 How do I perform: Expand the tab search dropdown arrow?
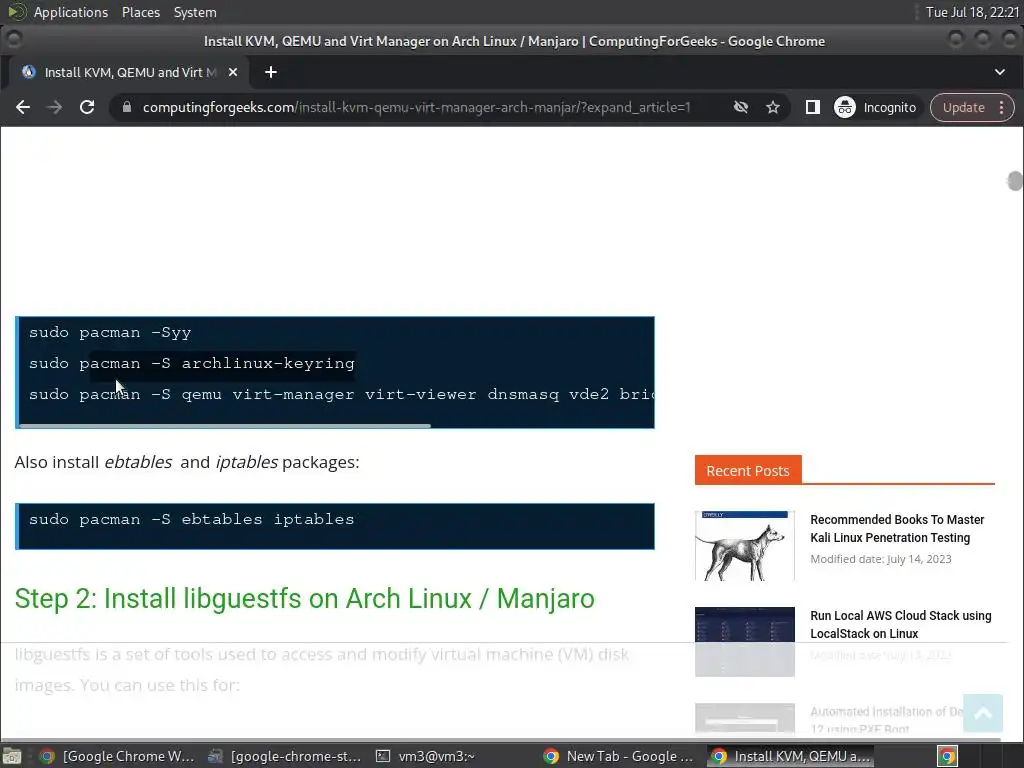coord(999,72)
